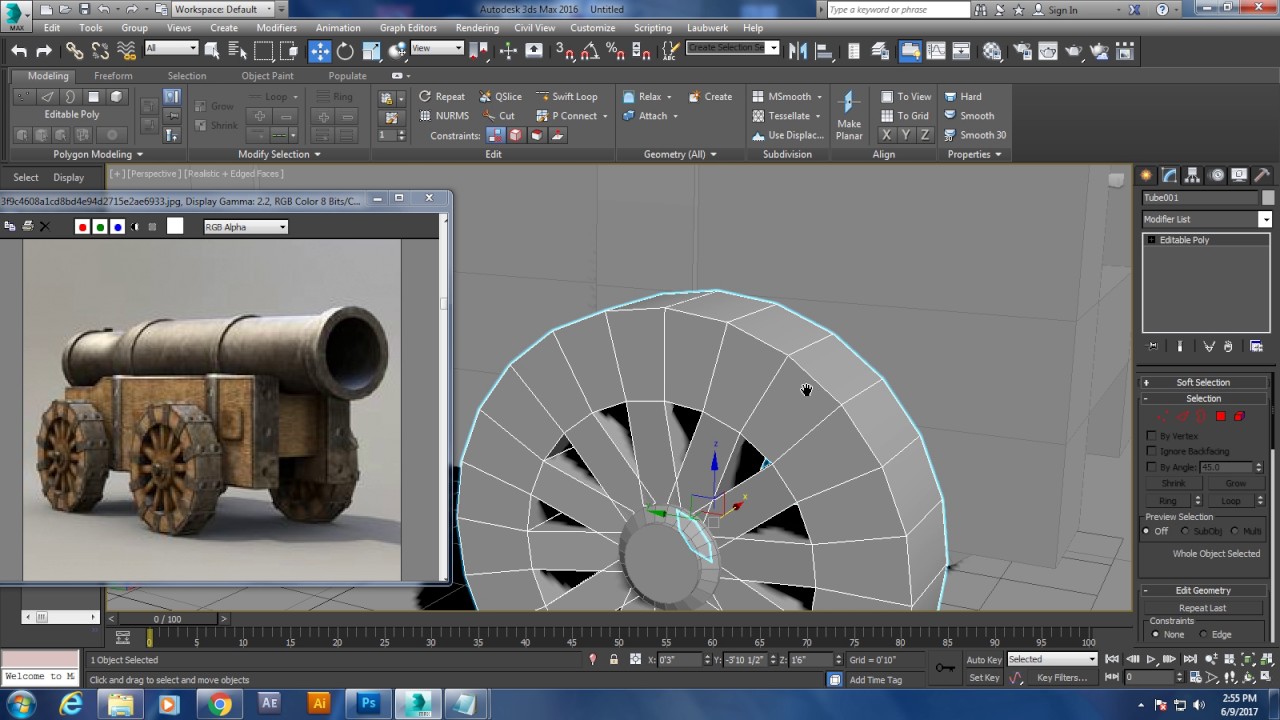This screenshot has width=1280, height=720.
Task: Click the Swift Loop tool
Action: click(566, 97)
